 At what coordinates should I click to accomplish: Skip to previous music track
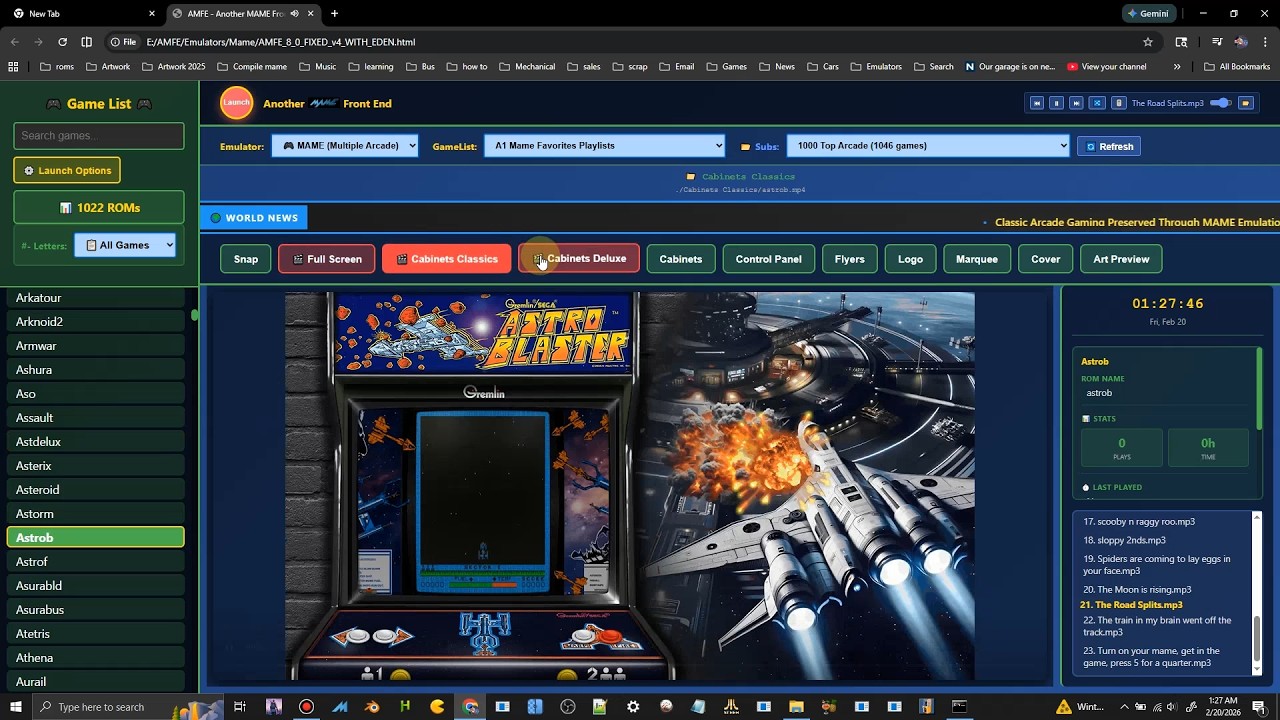pos(1037,103)
